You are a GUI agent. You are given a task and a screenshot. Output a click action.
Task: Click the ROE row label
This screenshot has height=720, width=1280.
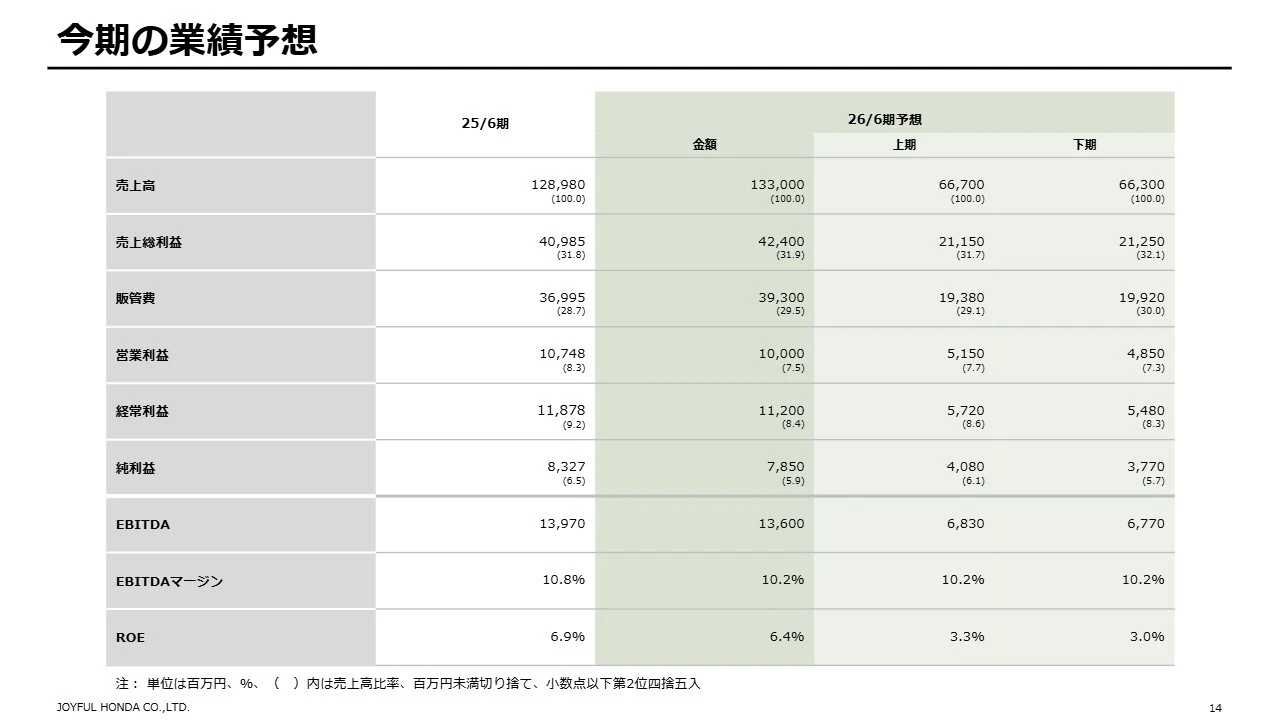(x=130, y=637)
